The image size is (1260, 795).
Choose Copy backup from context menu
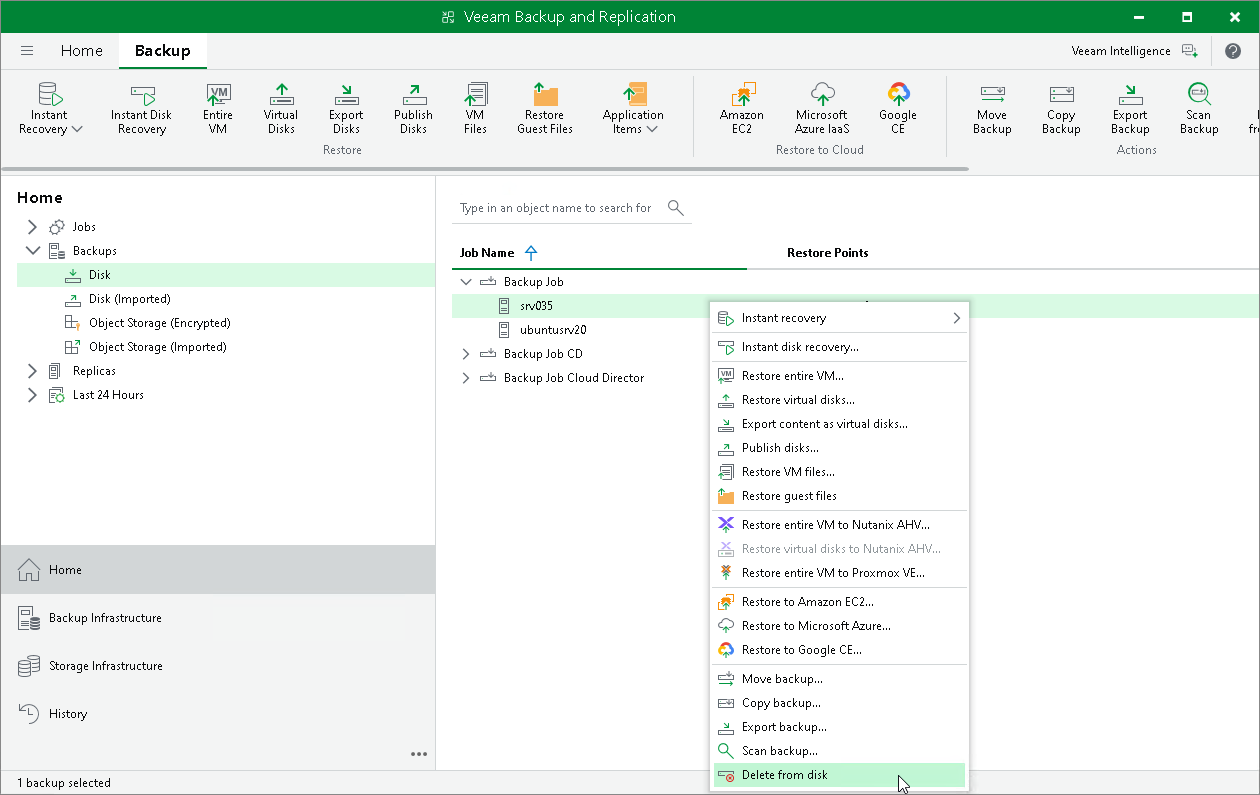[x=839, y=703]
